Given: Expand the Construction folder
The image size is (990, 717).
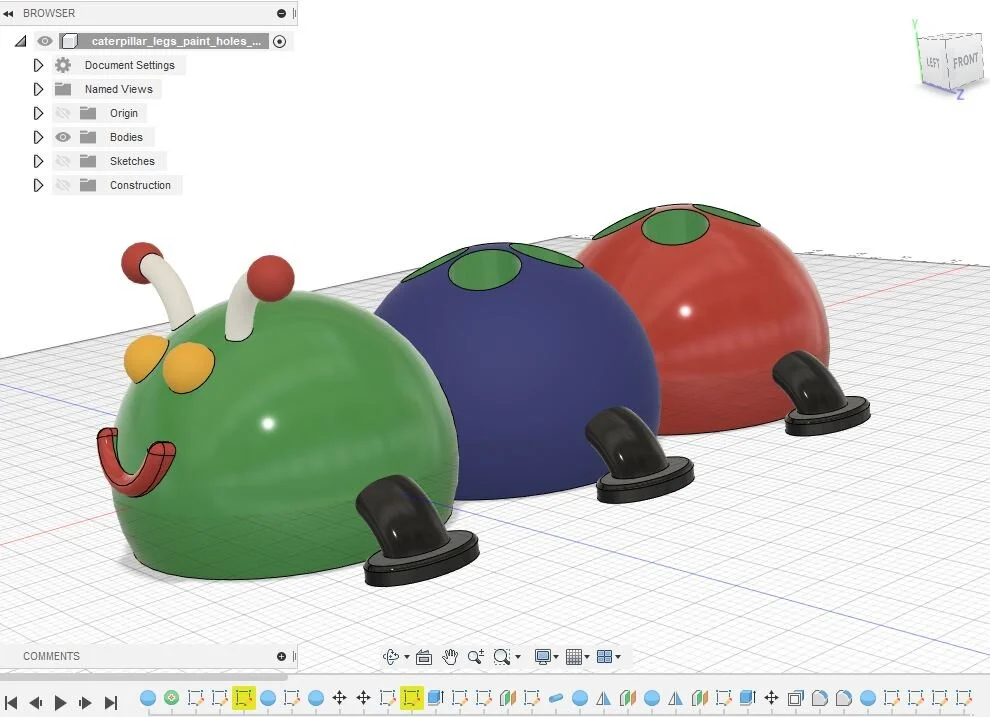Looking at the screenshot, I should pos(38,185).
